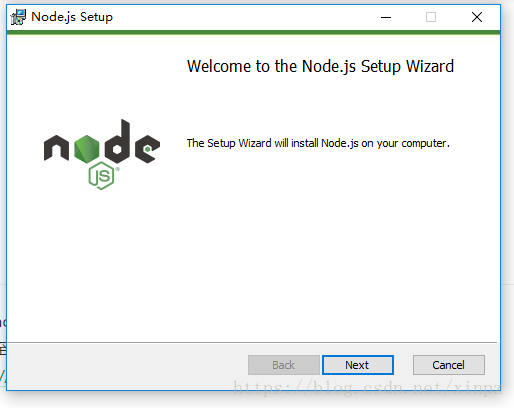The width and height of the screenshot is (514, 408).
Task: Click the blog.csdn.net watermark text
Action: point(367,388)
